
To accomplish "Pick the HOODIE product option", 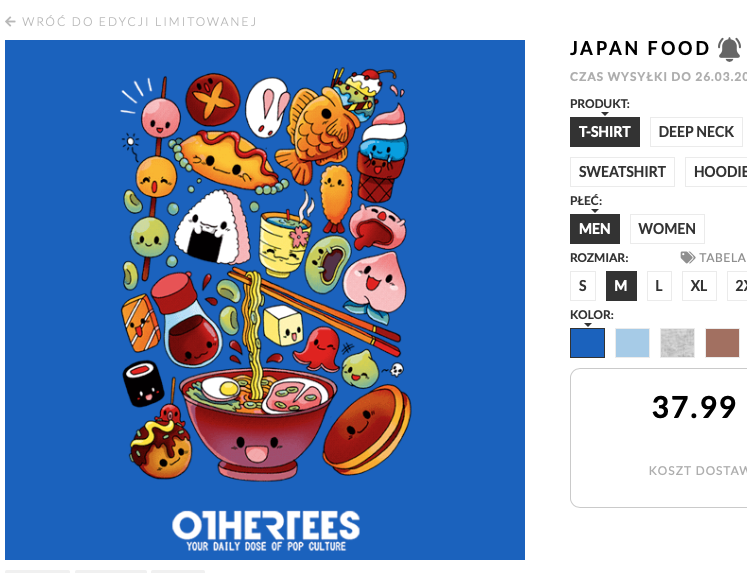I will coord(720,172).
